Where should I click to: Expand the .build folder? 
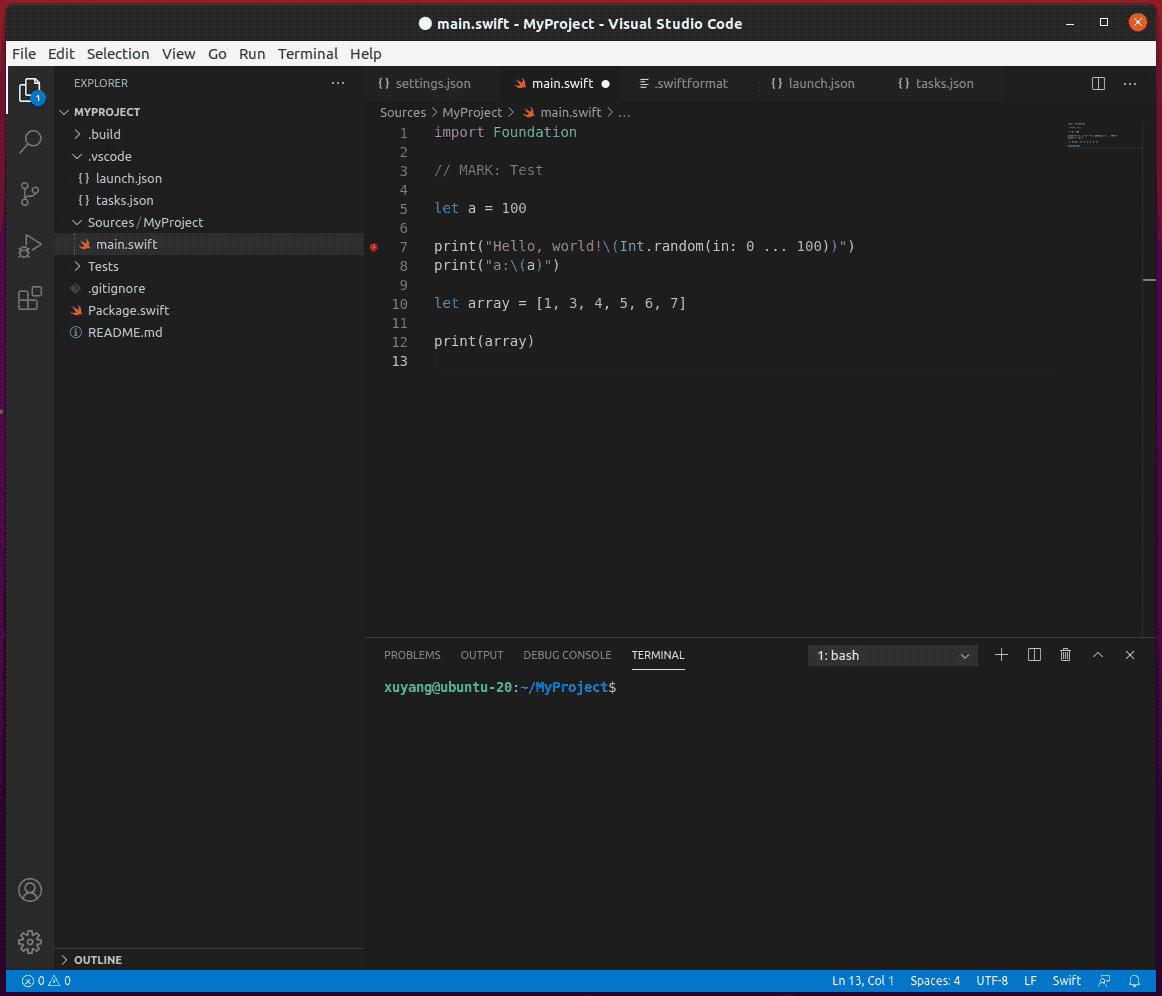pos(103,134)
